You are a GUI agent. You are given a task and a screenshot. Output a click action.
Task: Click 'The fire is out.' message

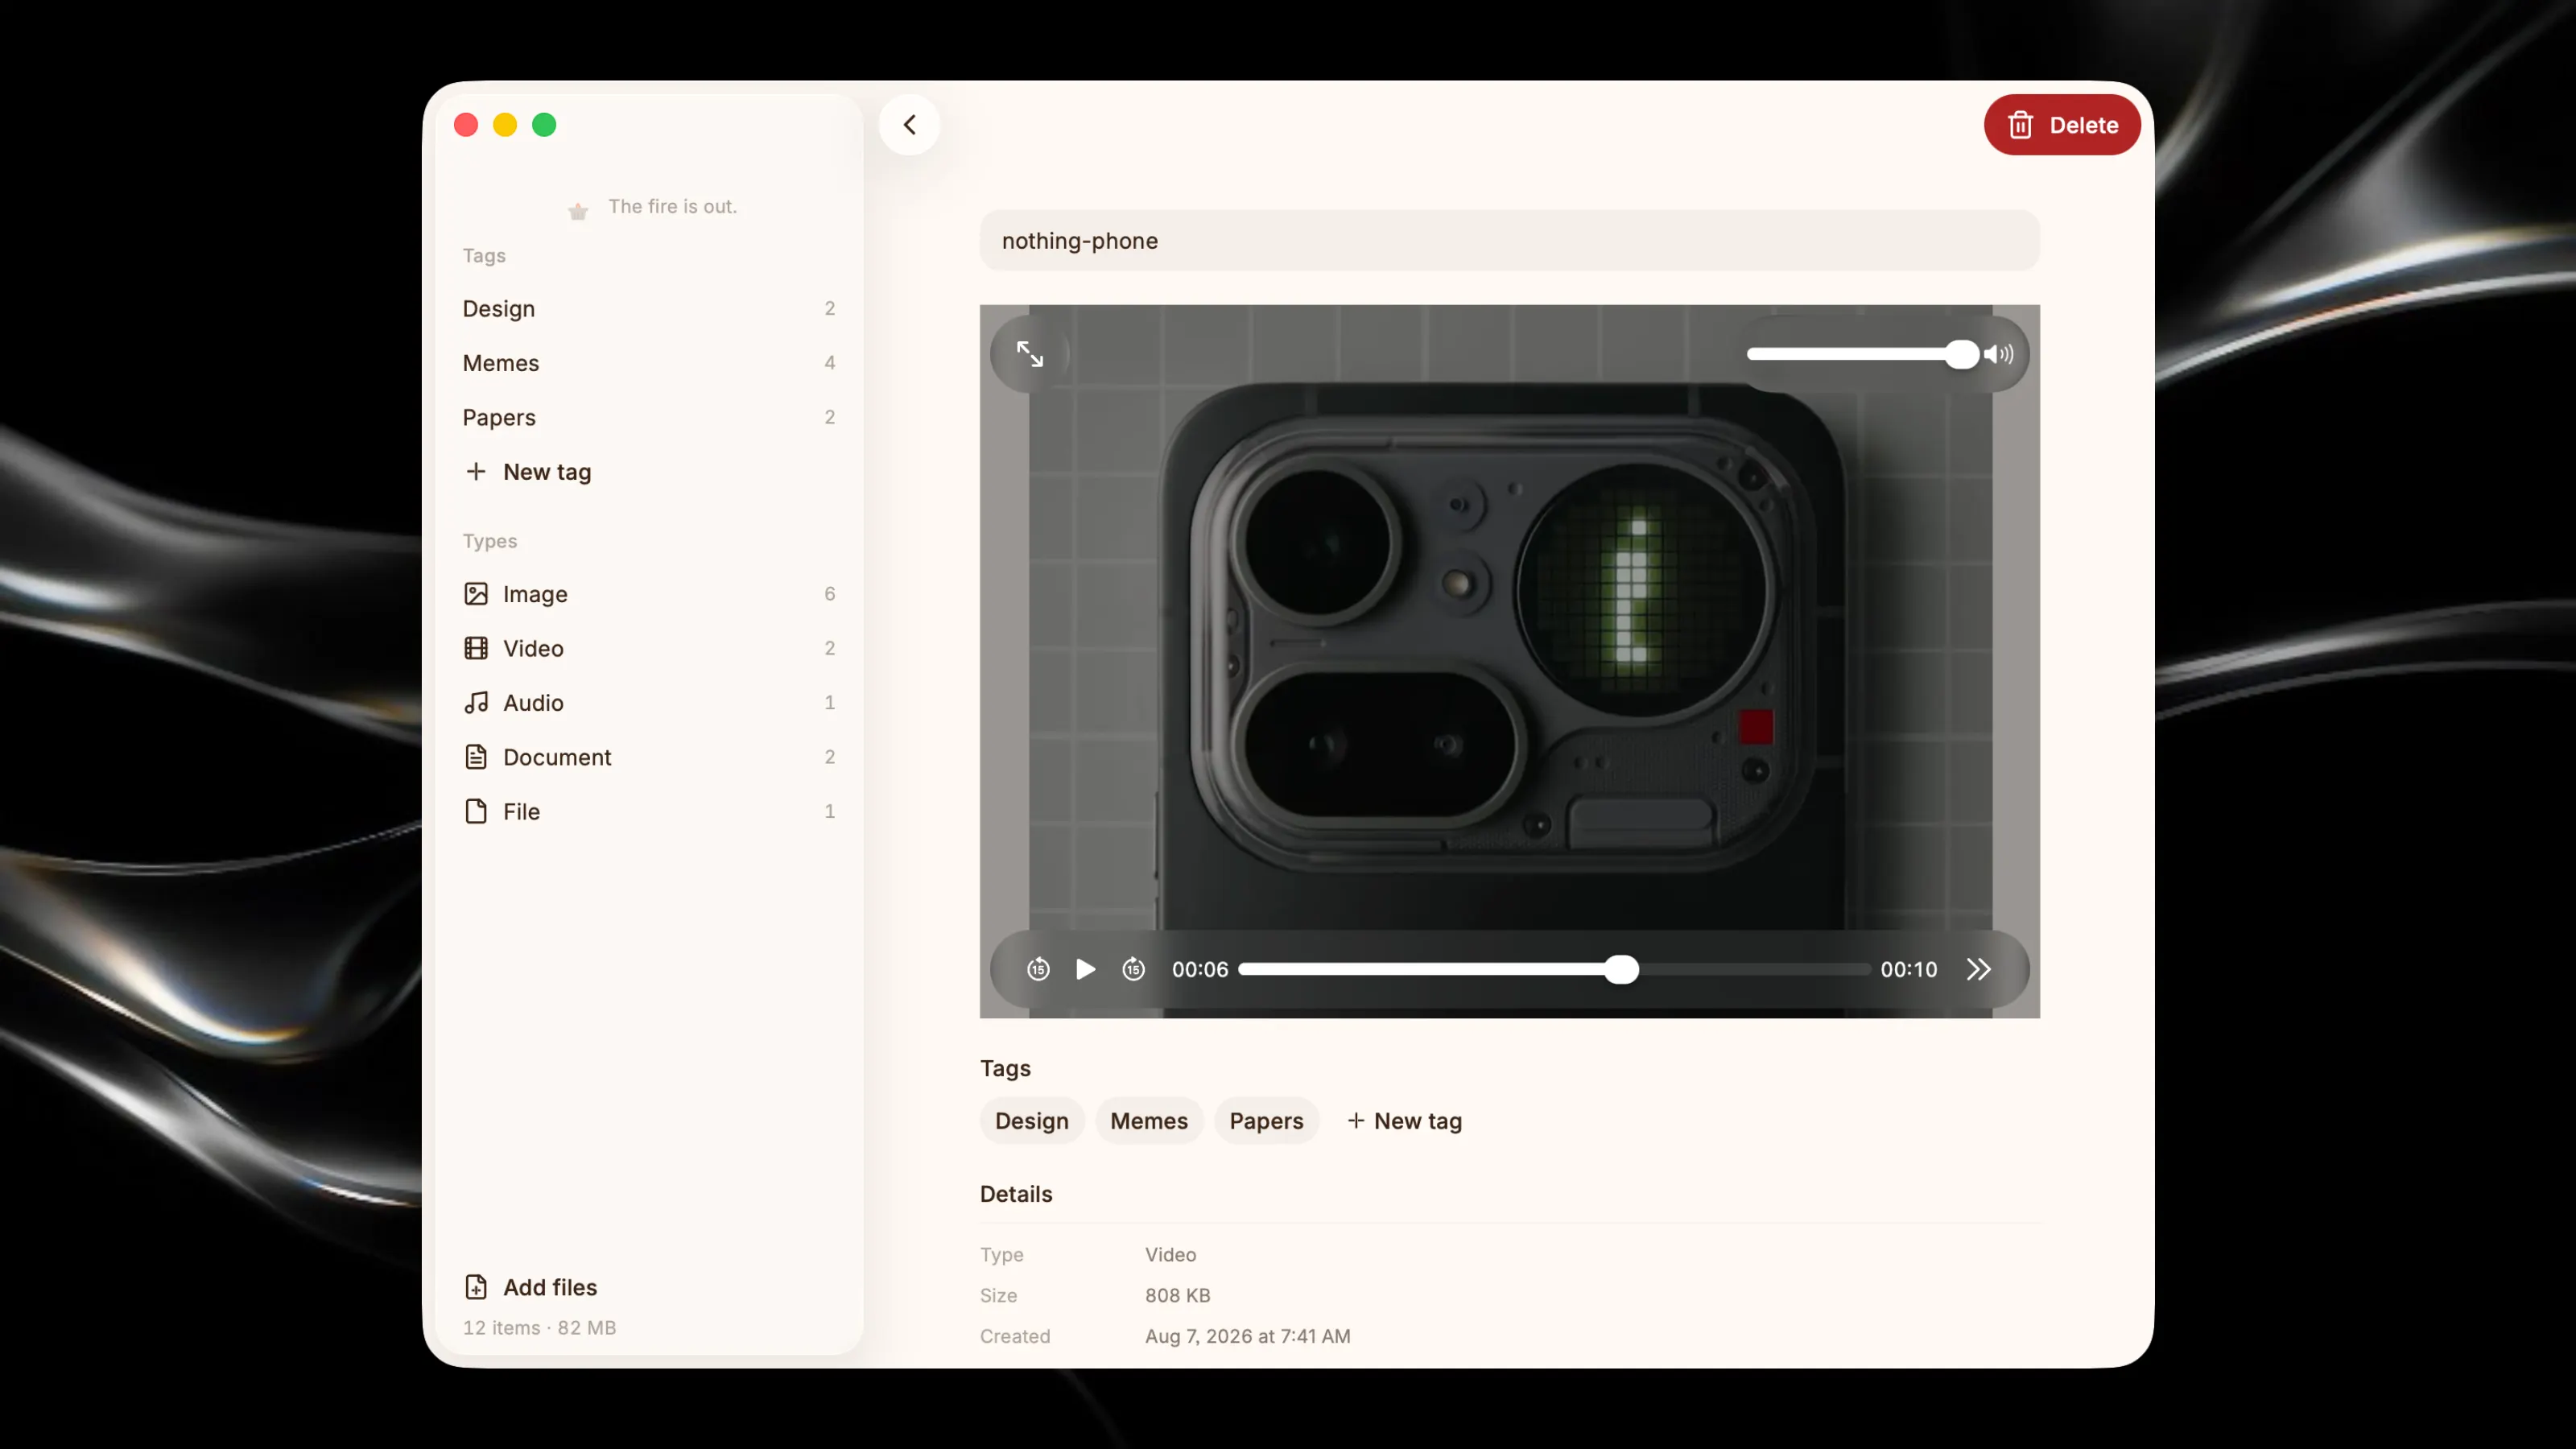(x=672, y=206)
